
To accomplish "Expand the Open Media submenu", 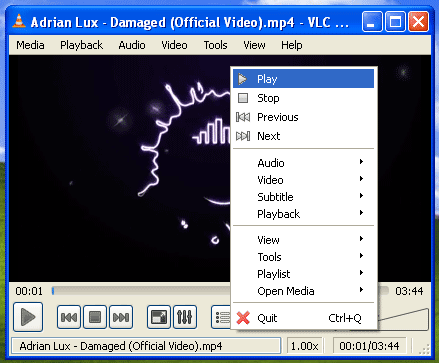I will tap(303, 291).
